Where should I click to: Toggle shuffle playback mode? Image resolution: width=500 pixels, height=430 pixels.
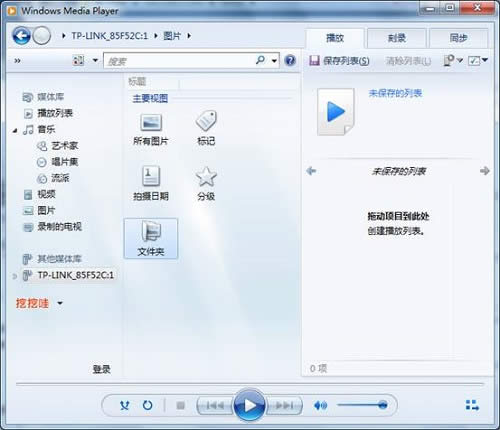(x=125, y=405)
